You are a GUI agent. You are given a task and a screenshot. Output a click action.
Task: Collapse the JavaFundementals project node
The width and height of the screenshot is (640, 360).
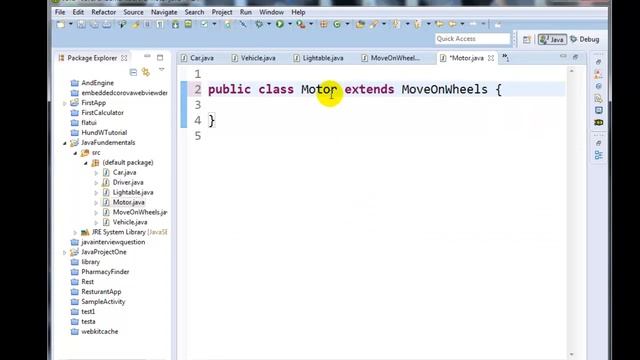pos(64,143)
